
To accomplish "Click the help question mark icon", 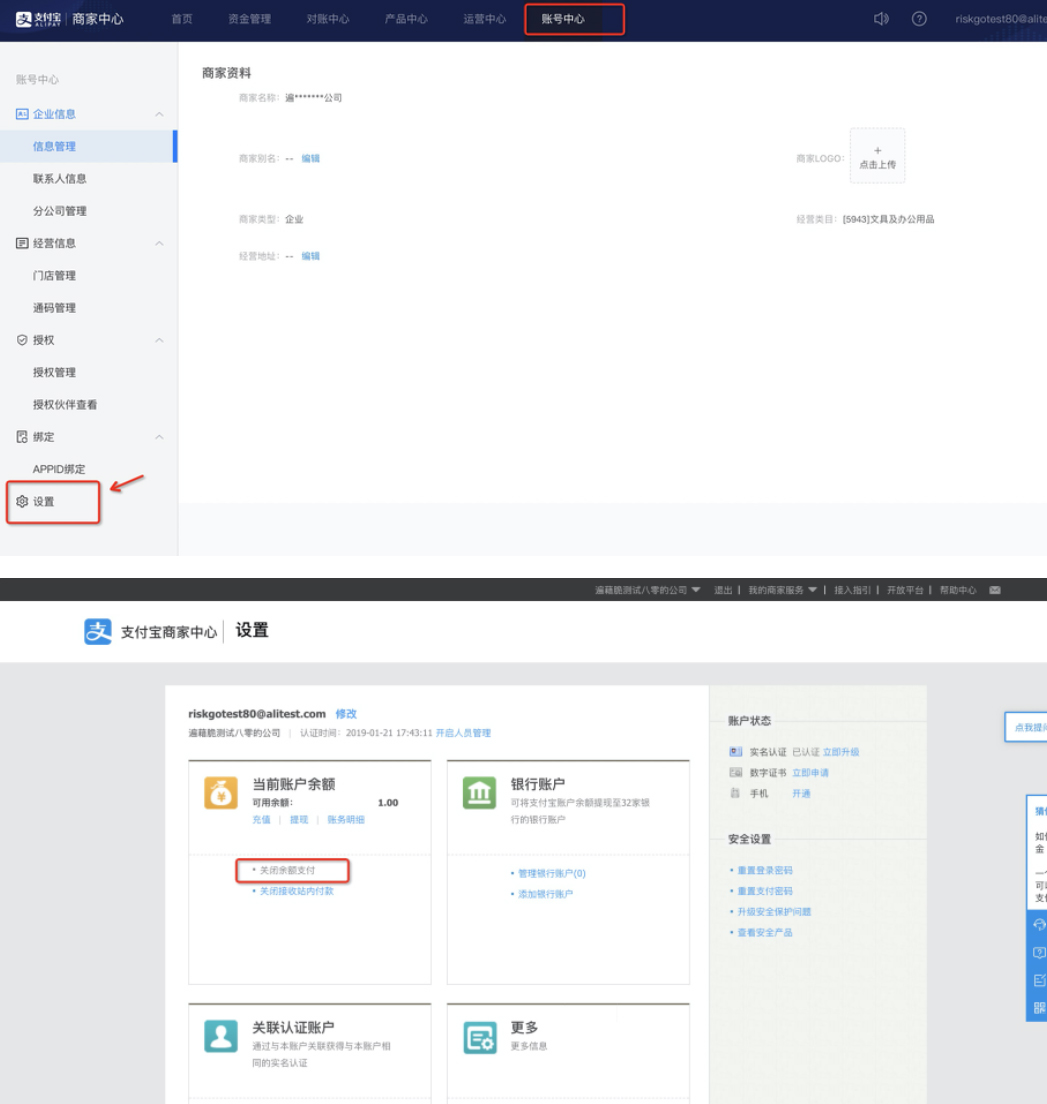I will 919,19.
